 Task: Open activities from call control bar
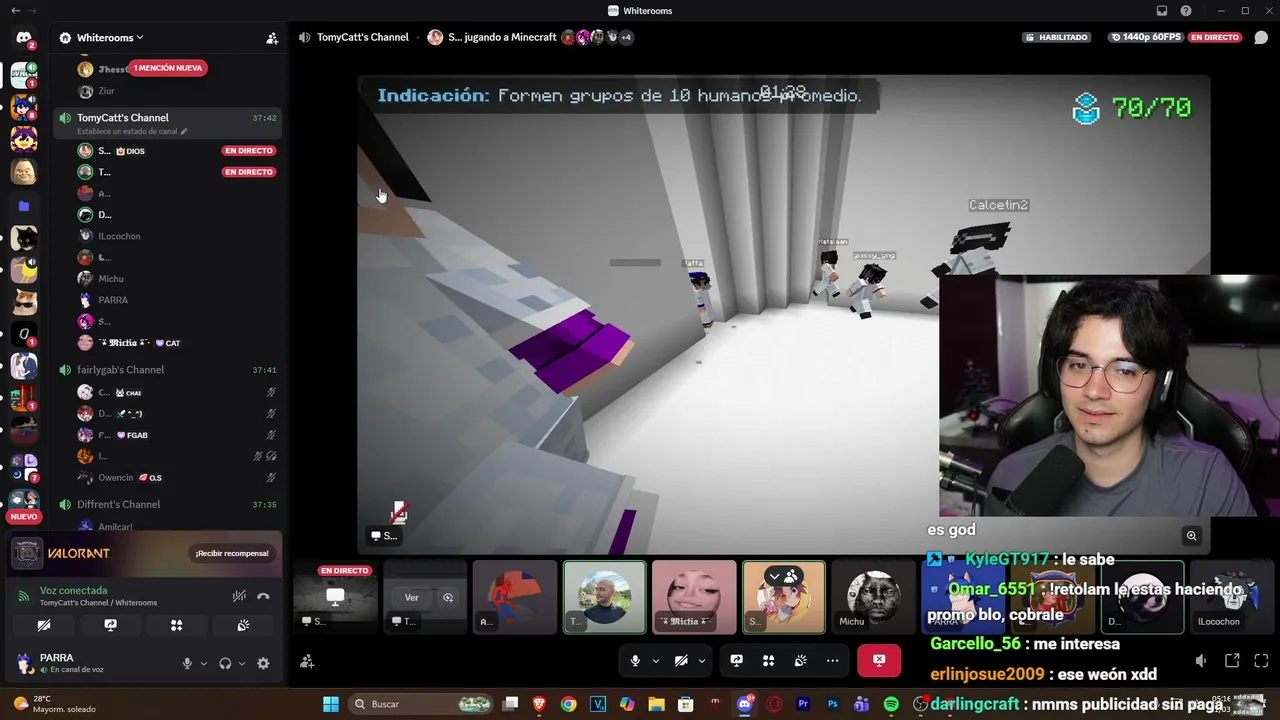768,660
